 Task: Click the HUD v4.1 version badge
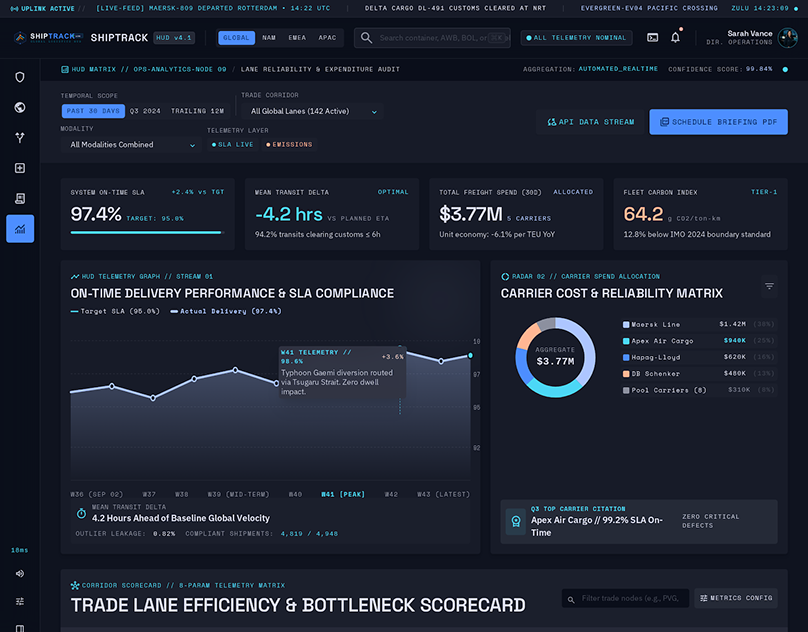point(174,38)
